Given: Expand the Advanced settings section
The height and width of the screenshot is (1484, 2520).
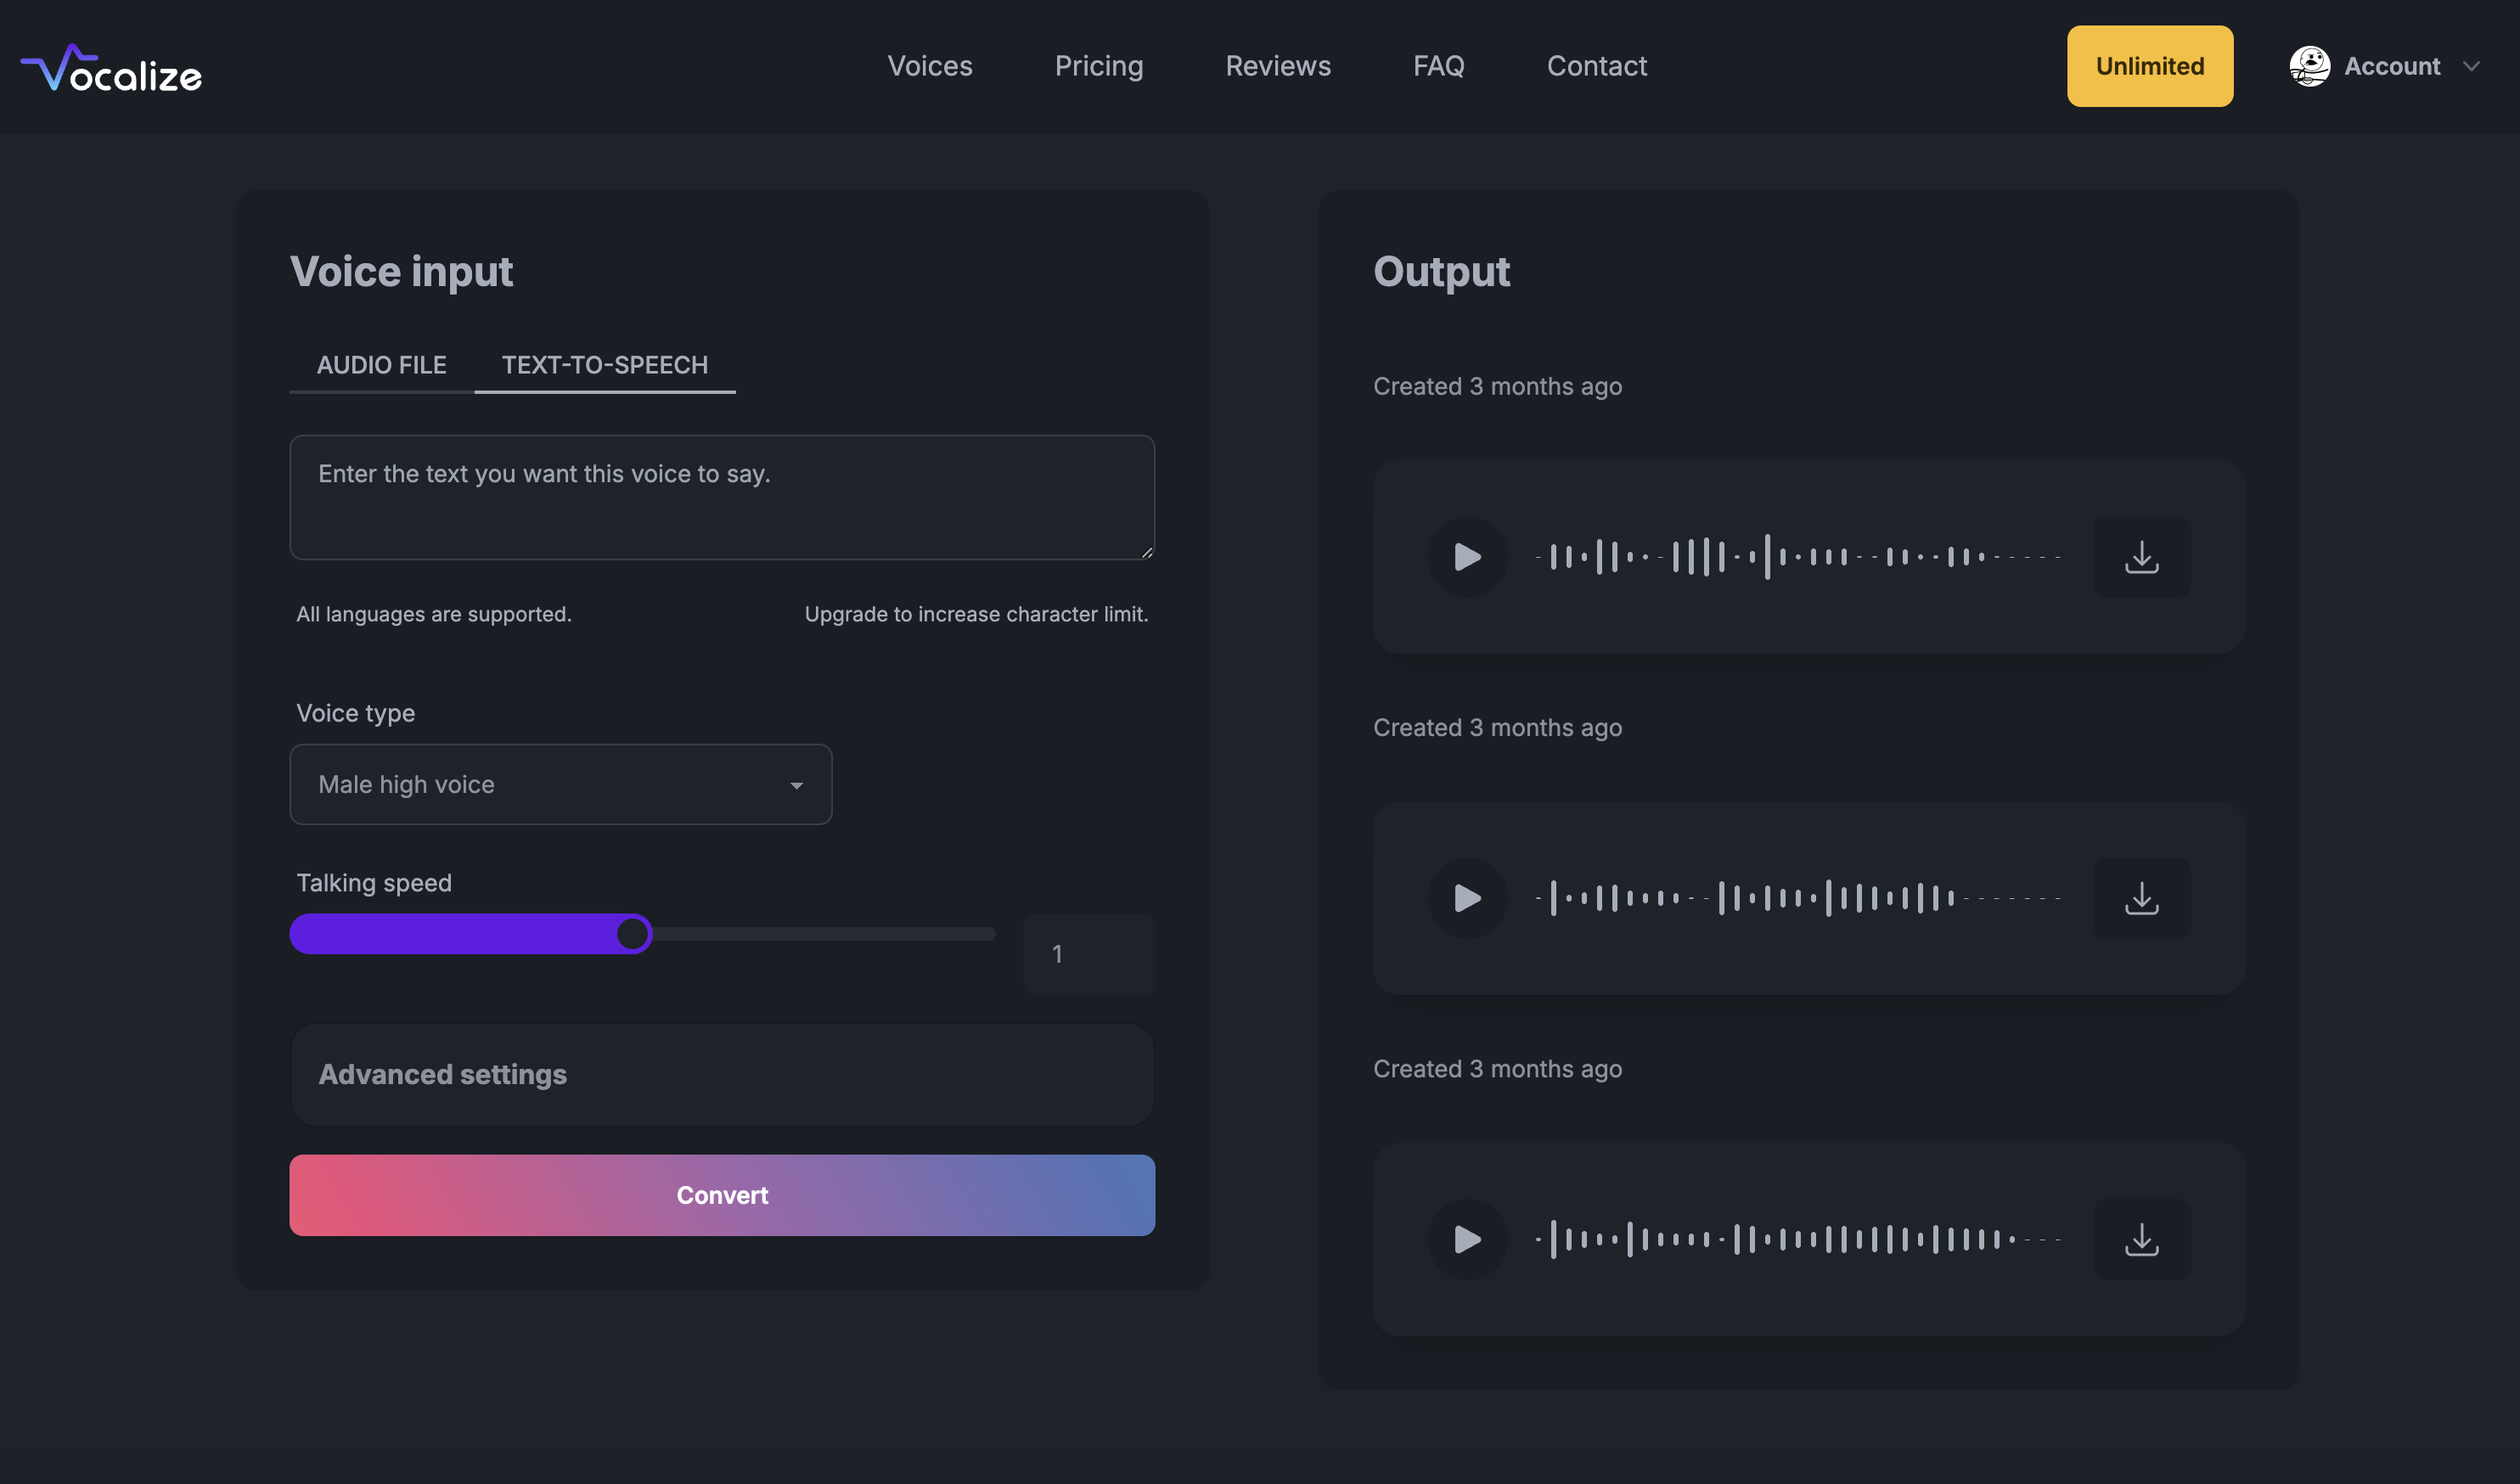Looking at the screenshot, I should coord(721,1074).
